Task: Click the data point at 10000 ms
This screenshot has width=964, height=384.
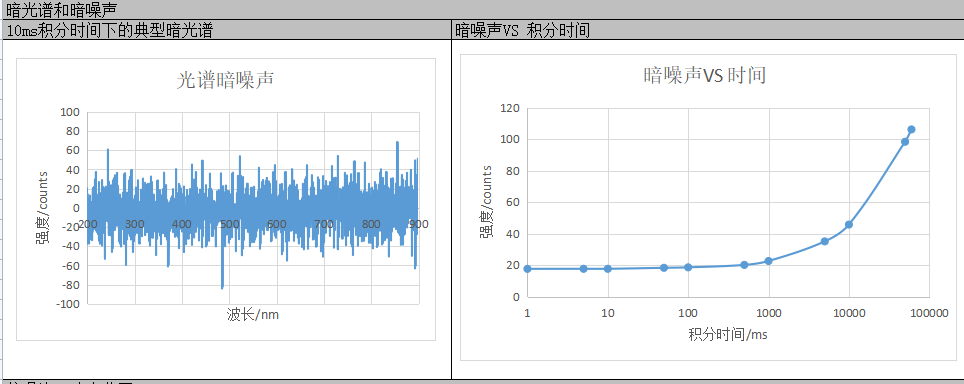Action: pyautogui.click(x=849, y=224)
